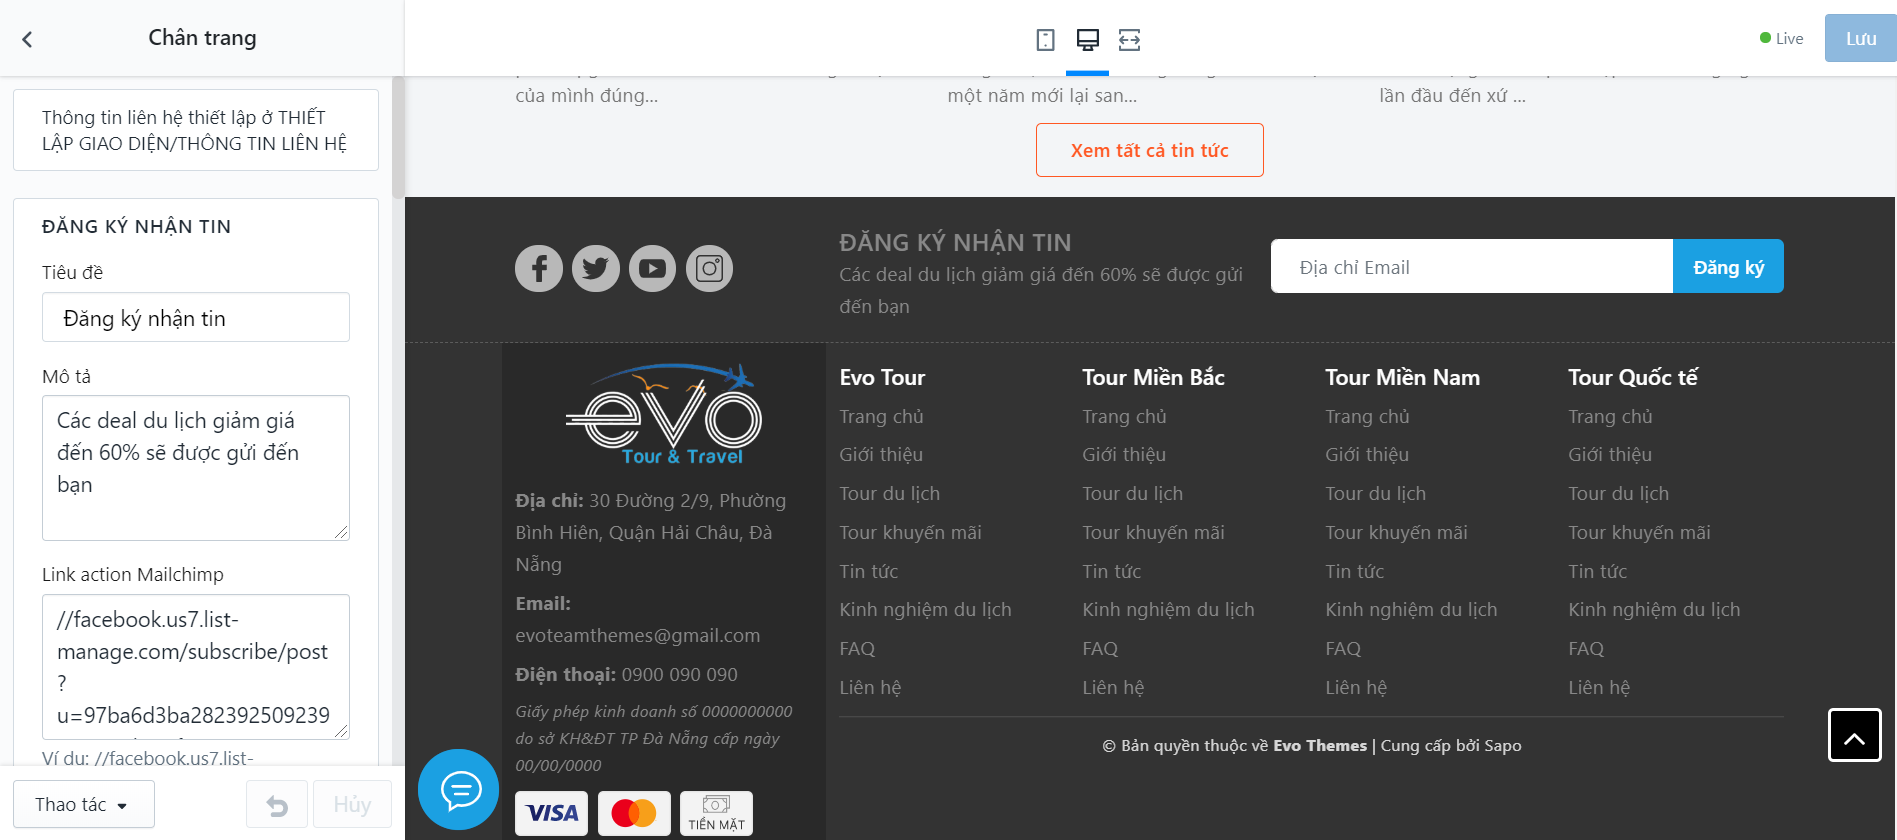Open Liên hệ under Evo Tour
The height and width of the screenshot is (840, 1897).
point(870,688)
